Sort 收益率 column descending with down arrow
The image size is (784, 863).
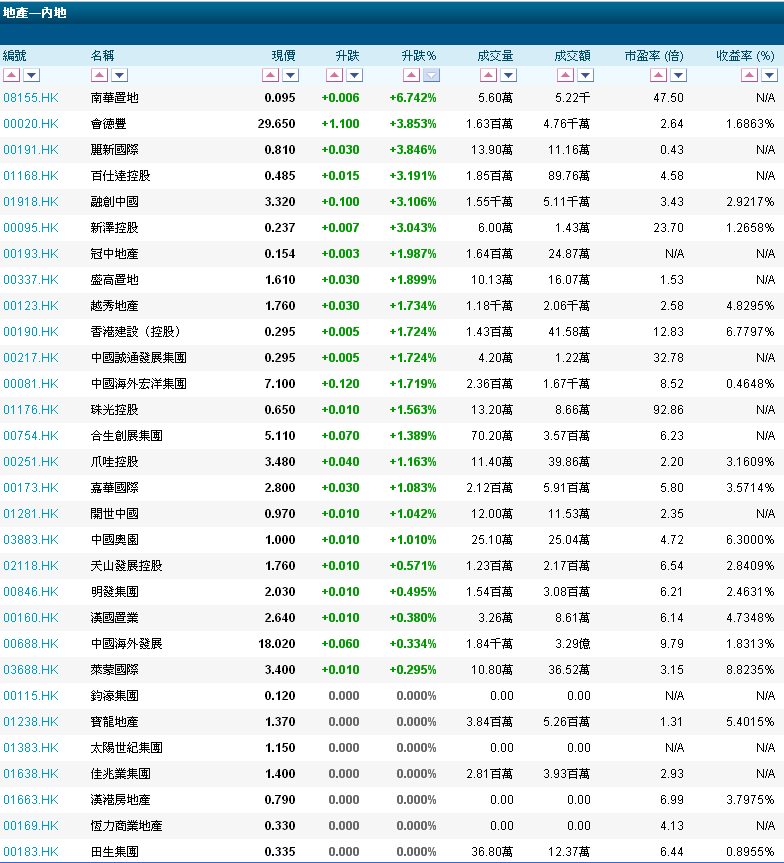(x=769, y=75)
